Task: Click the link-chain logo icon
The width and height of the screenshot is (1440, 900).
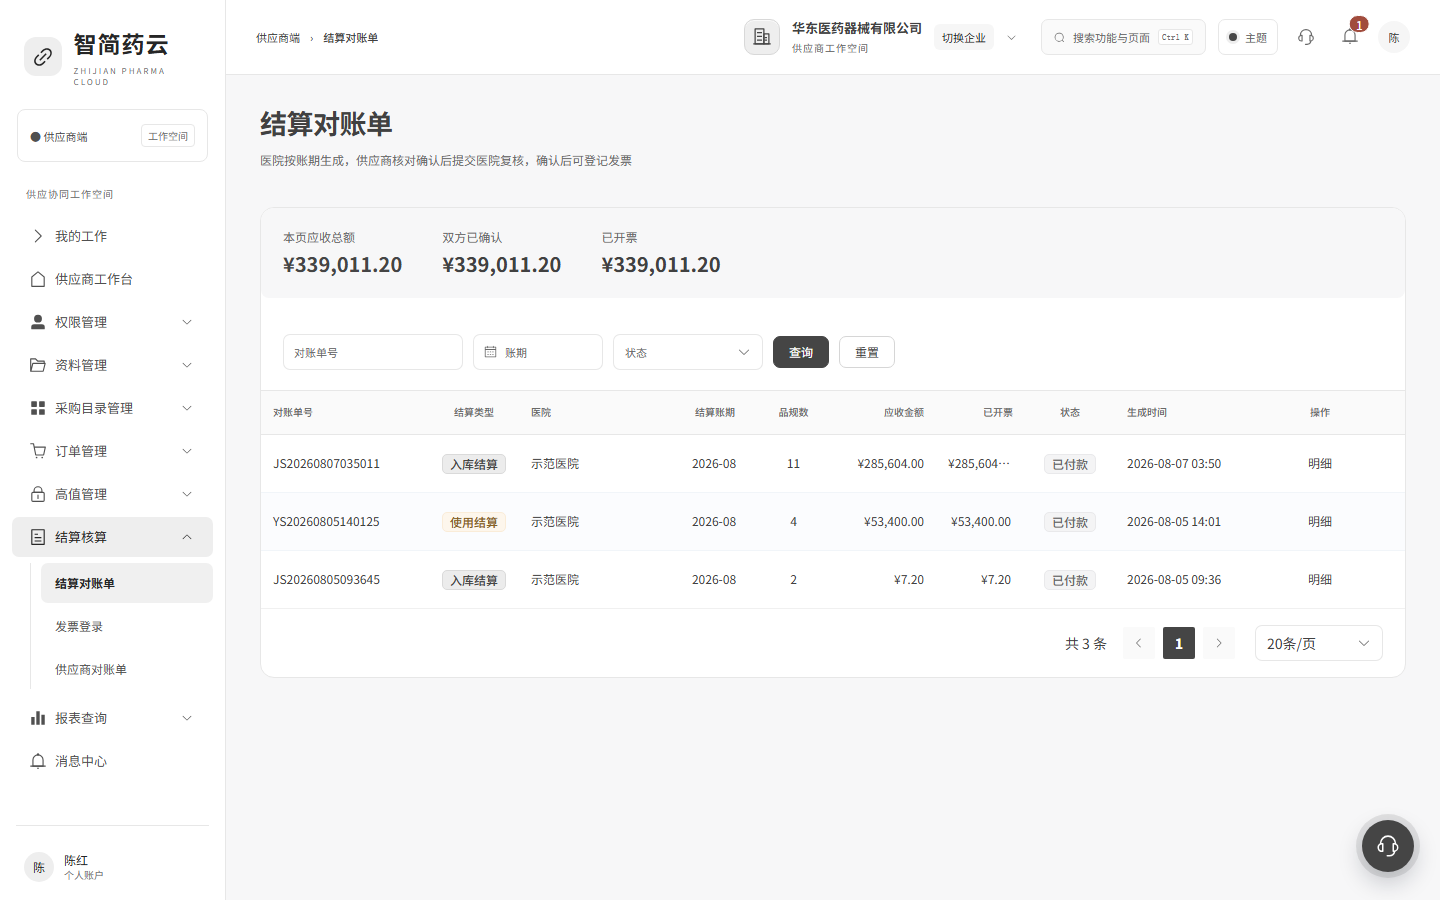Action: (43, 57)
